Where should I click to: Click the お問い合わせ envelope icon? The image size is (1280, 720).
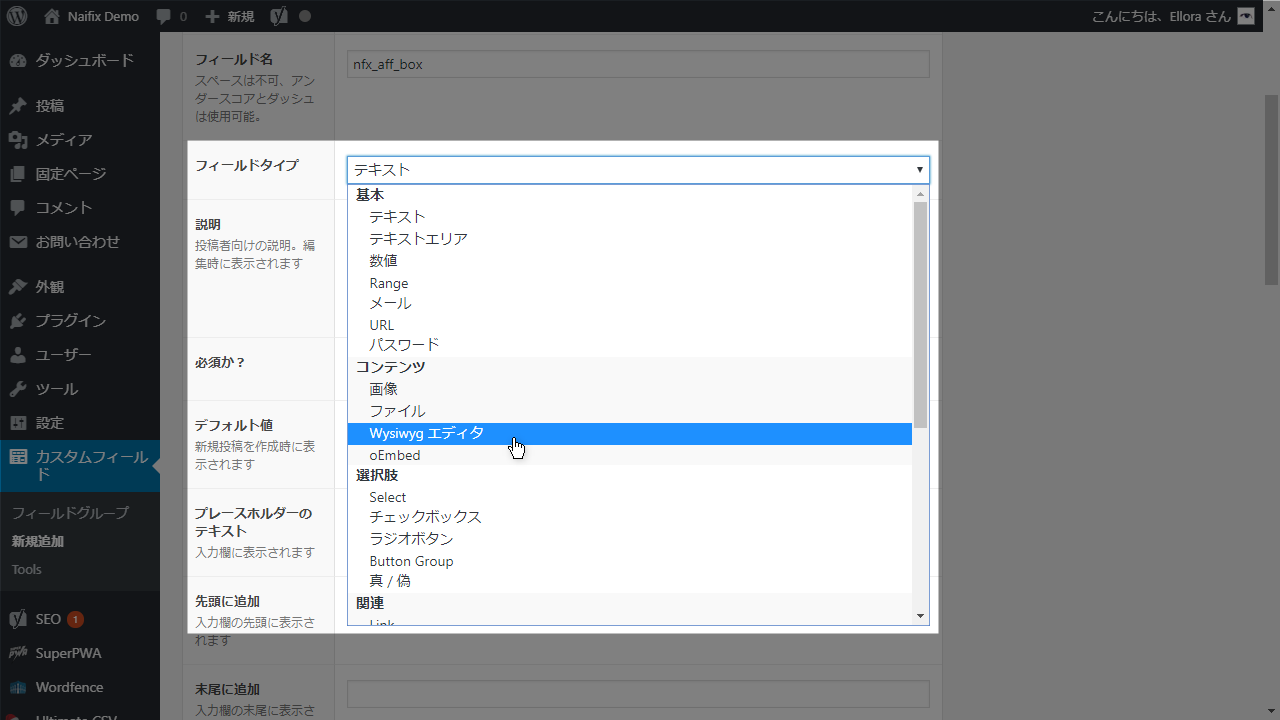coord(18,242)
